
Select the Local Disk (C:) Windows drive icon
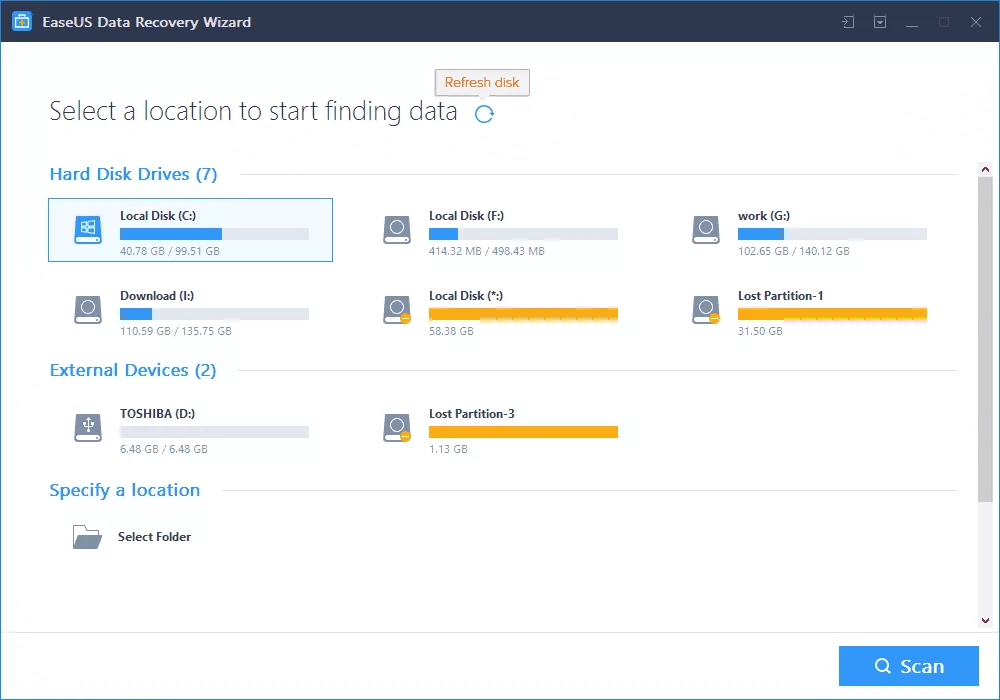click(88, 230)
